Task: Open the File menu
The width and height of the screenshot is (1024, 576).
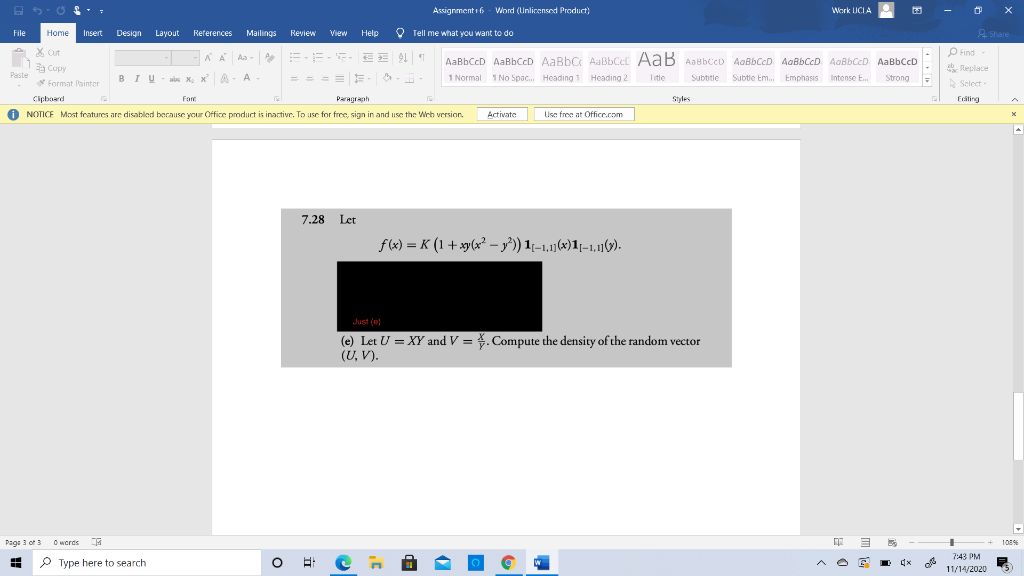Action: click(20, 33)
